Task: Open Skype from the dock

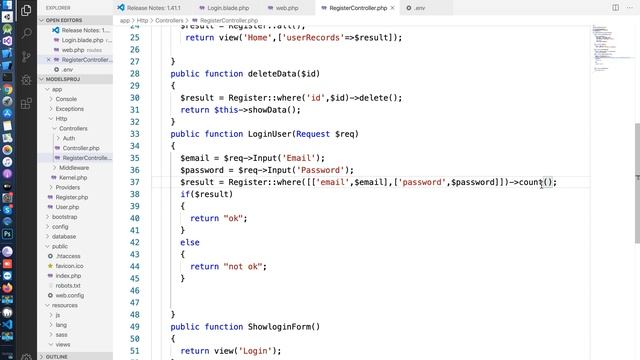Action: coord(7,210)
